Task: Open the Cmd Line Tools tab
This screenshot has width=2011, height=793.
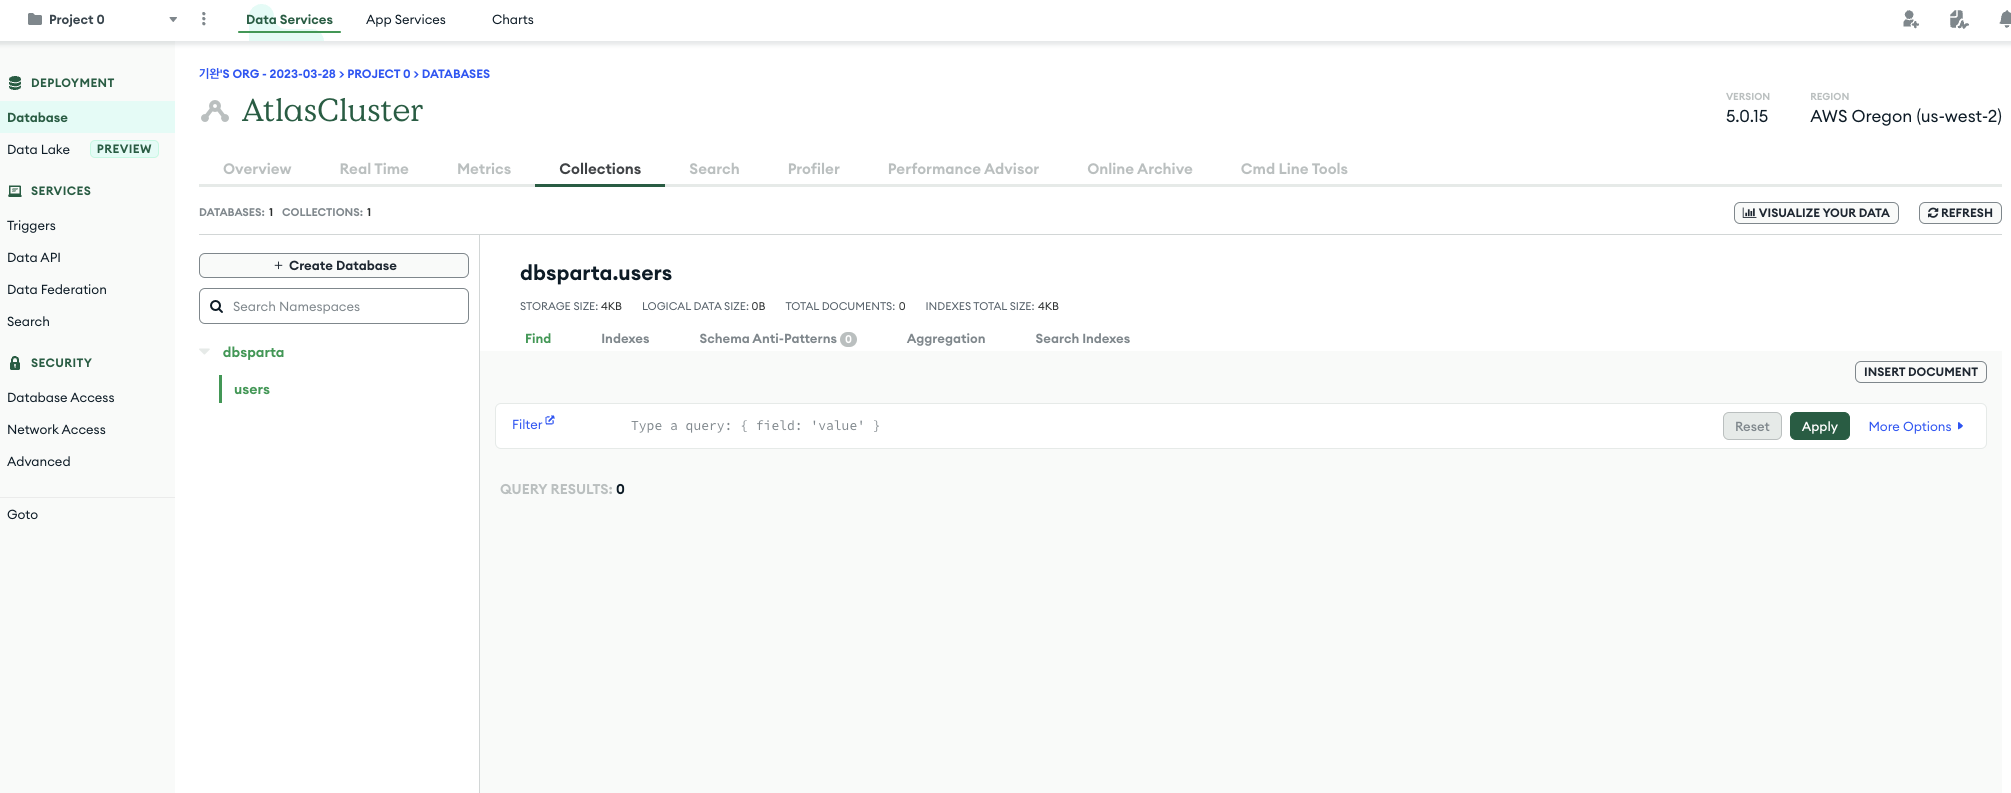Action: click(x=1294, y=169)
